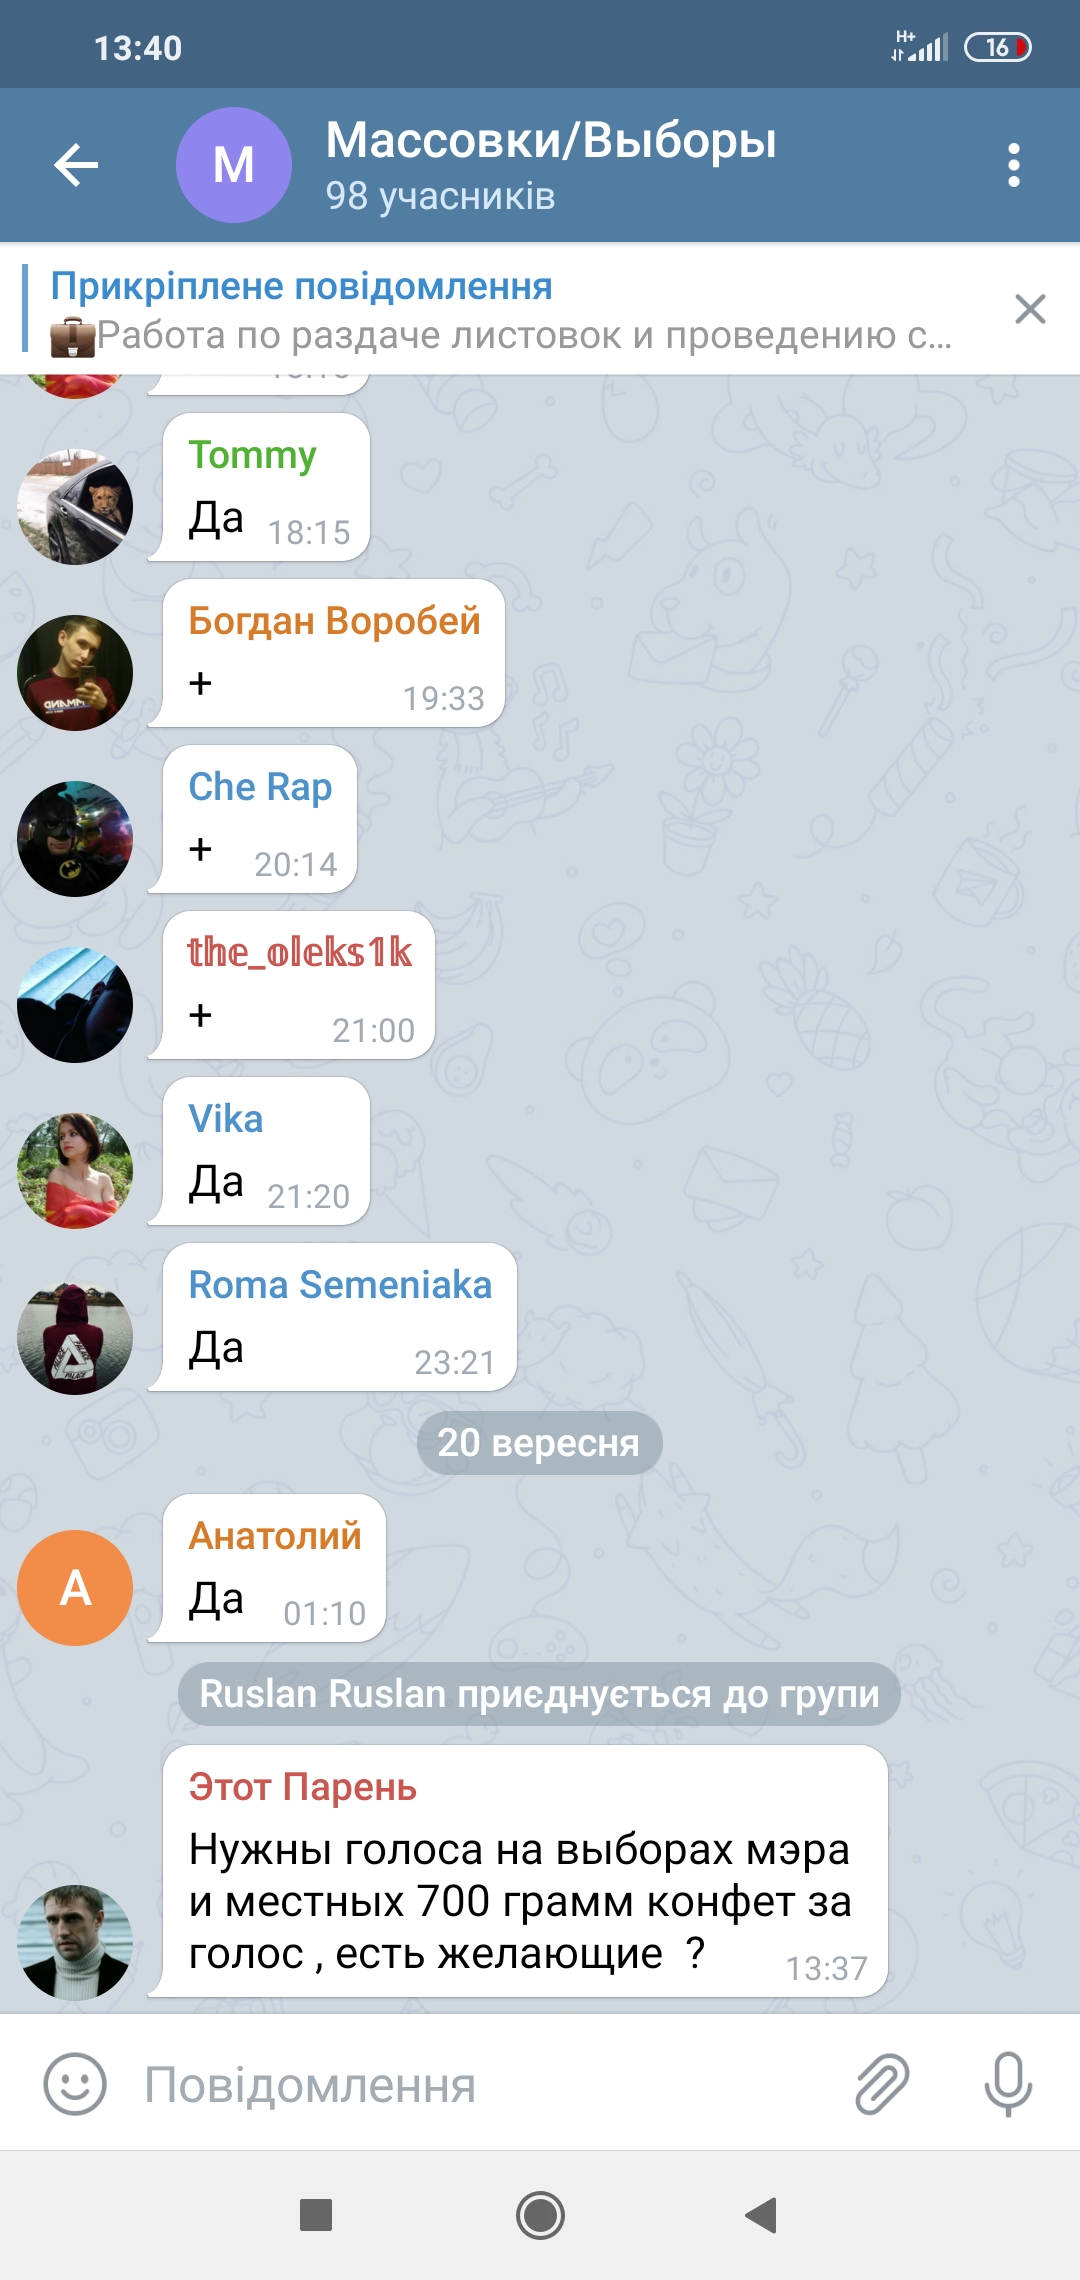
Task: Dismiss the pinned message with X
Action: [1030, 309]
